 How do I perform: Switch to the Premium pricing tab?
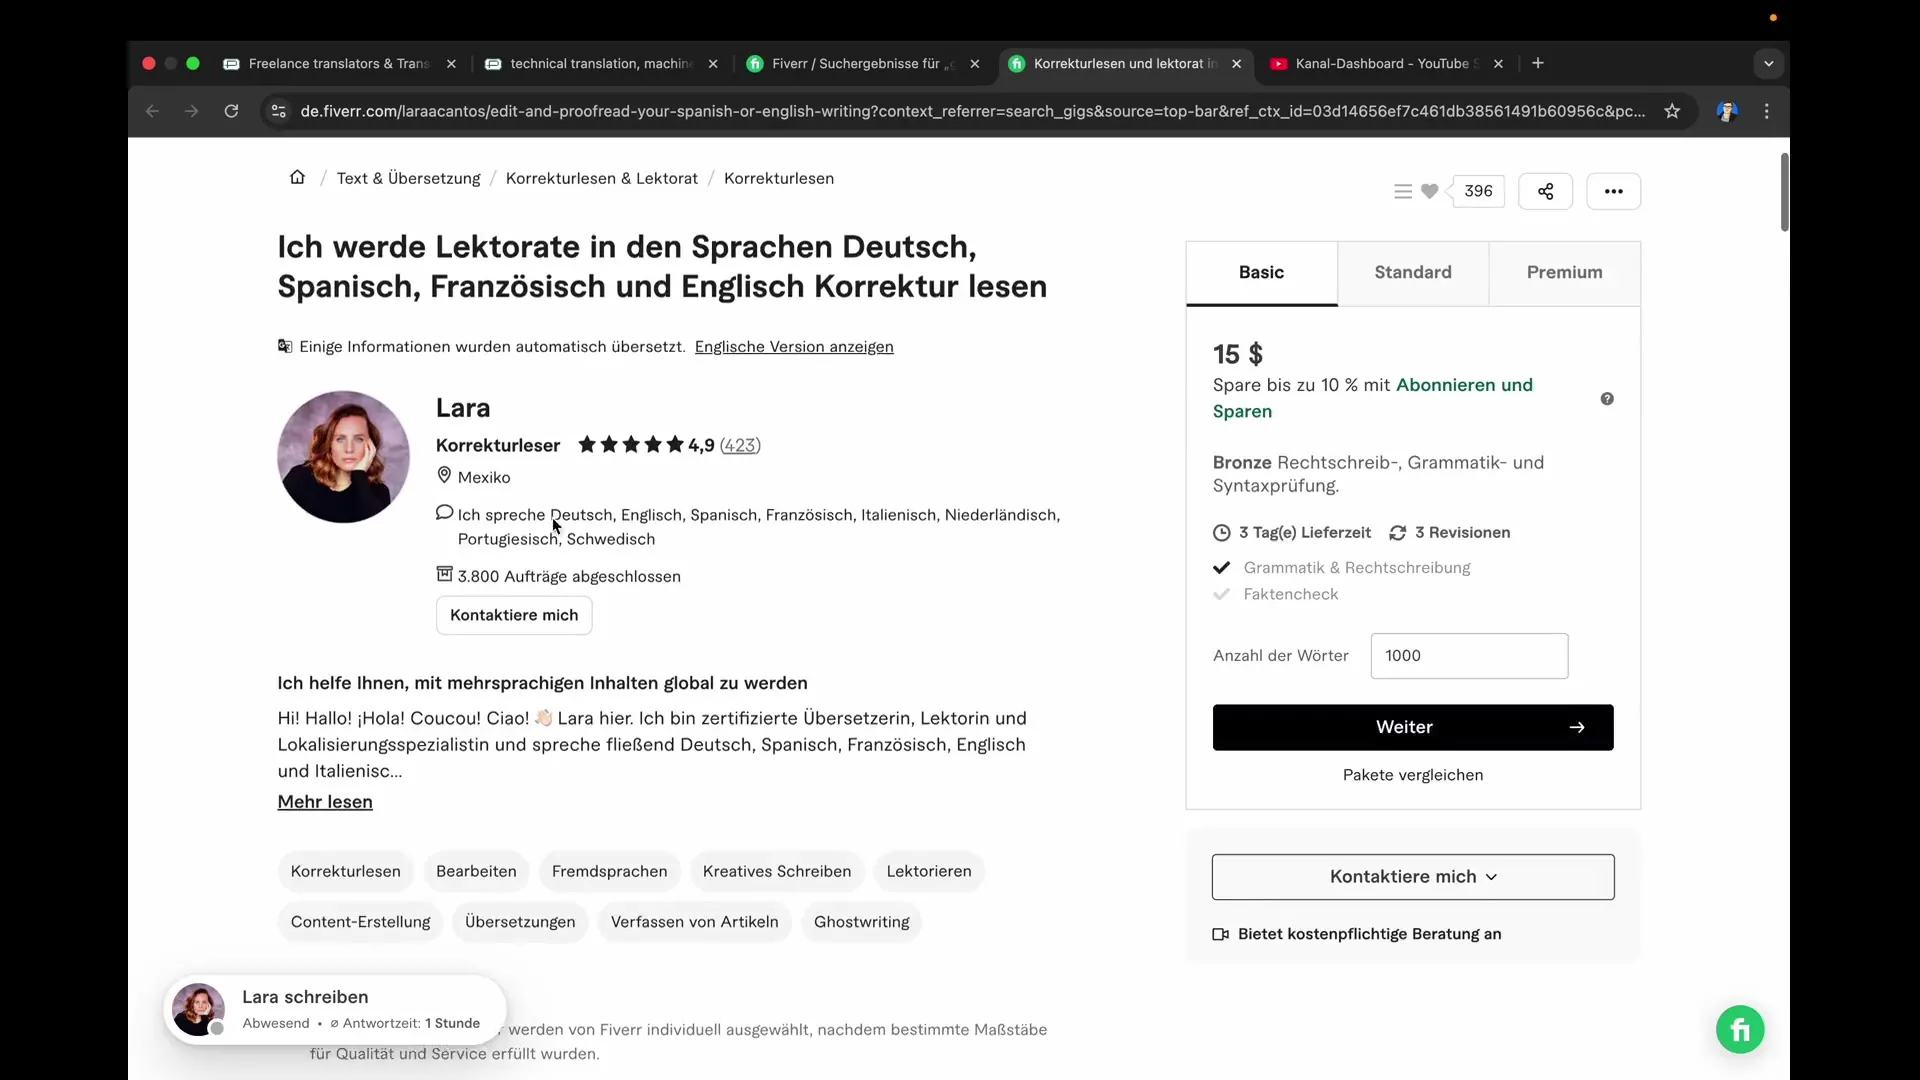point(1564,272)
